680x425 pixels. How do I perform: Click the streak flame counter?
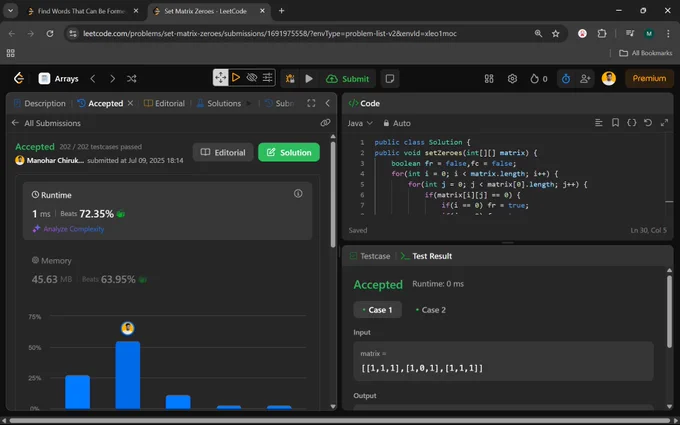539,78
